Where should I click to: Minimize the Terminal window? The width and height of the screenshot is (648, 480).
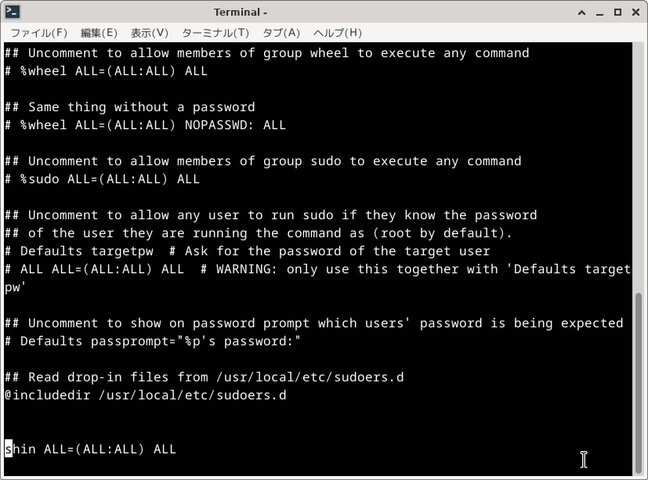600,12
